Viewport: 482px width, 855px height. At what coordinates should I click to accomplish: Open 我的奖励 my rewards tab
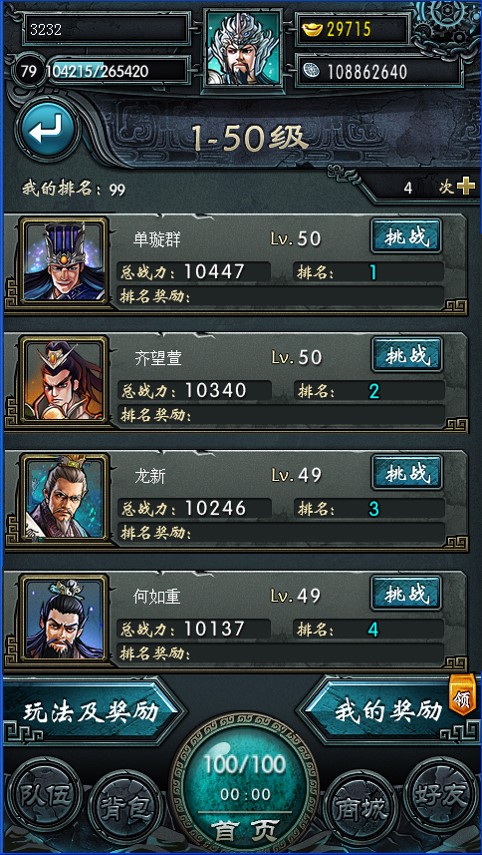coord(387,711)
